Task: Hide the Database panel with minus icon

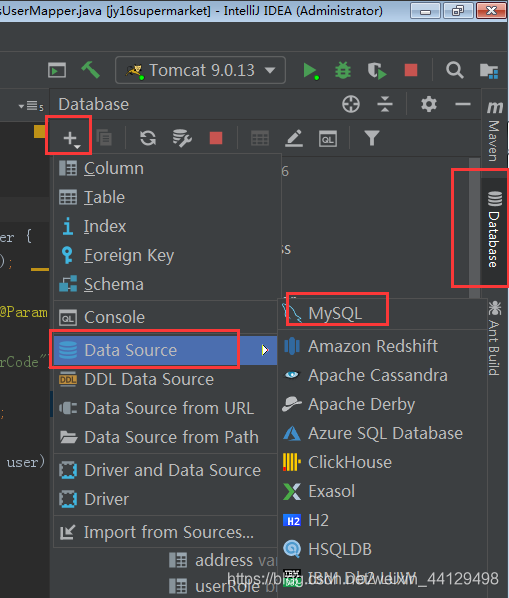Action: point(462,104)
